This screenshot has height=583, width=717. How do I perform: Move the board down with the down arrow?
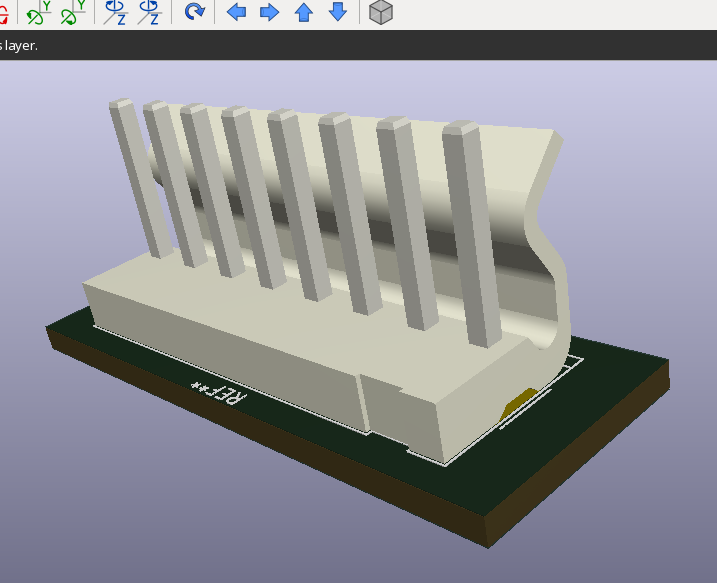coord(338,12)
